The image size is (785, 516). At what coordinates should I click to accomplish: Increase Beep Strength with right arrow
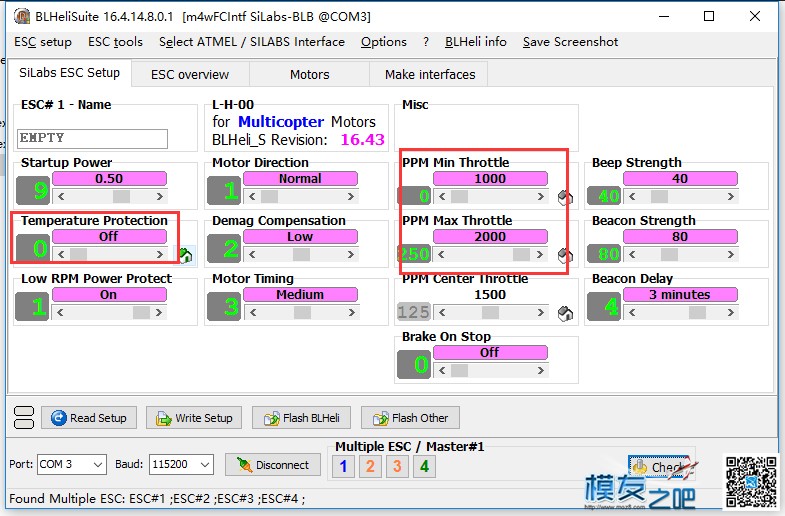pos(731,197)
